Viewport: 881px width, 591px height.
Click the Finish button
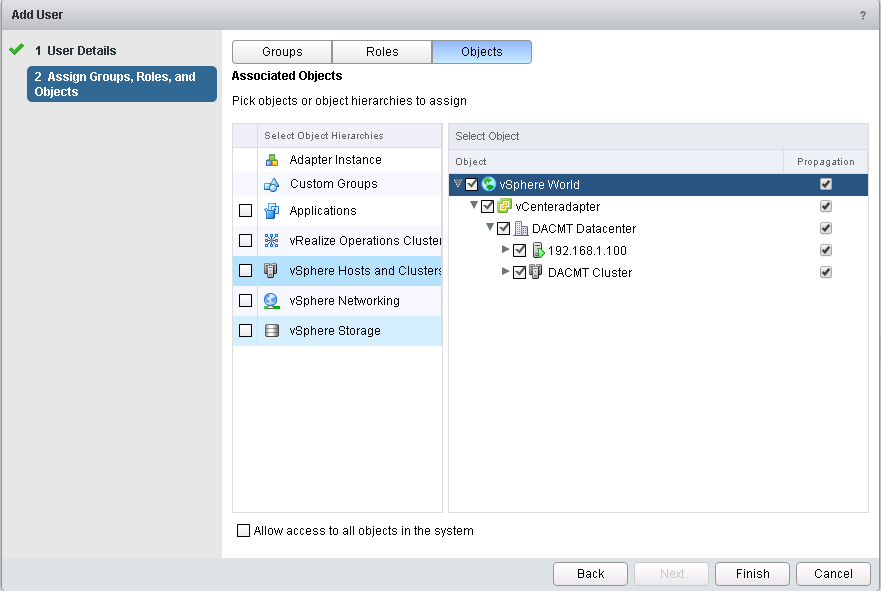pyautogui.click(x=752, y=574)
